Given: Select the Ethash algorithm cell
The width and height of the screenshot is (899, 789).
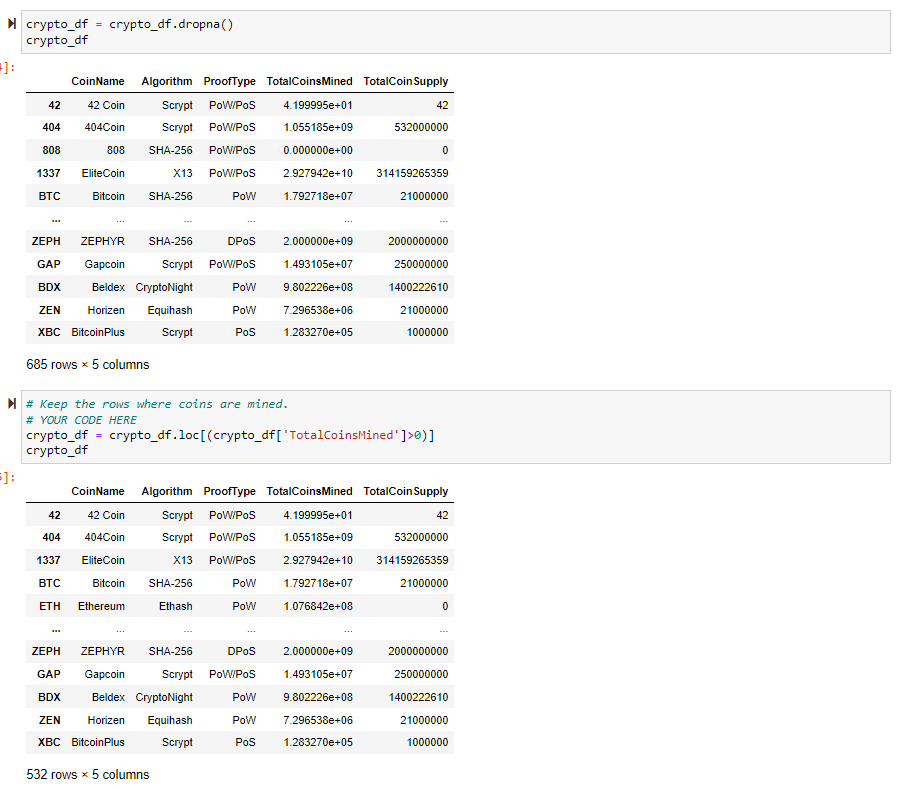Looking at the screenshot, I should coord(175,606).
